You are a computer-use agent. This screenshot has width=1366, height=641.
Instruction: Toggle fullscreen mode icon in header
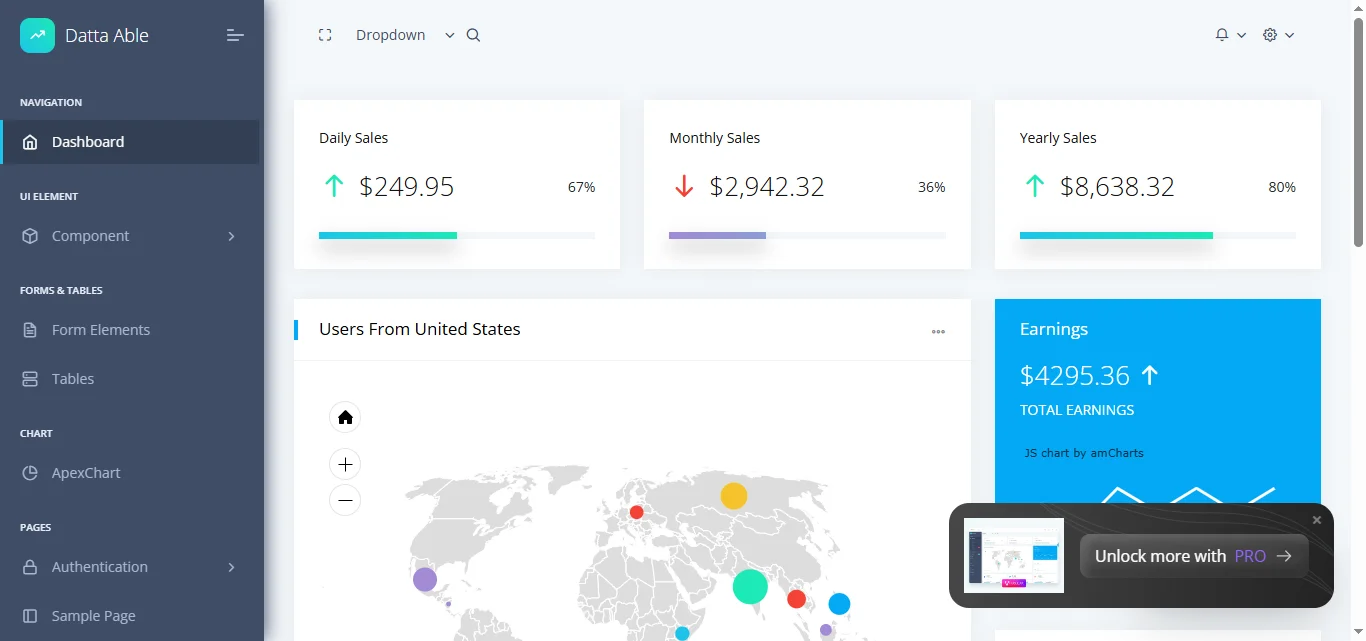[x=325, y=35]
